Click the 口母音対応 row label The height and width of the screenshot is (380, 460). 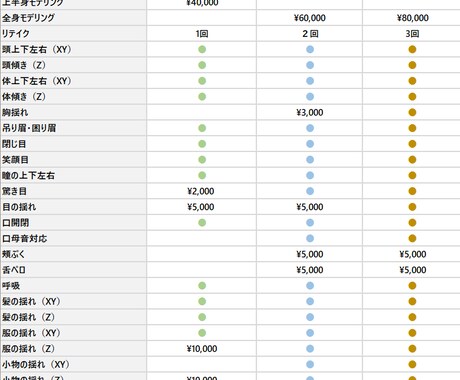click(25, 238)
